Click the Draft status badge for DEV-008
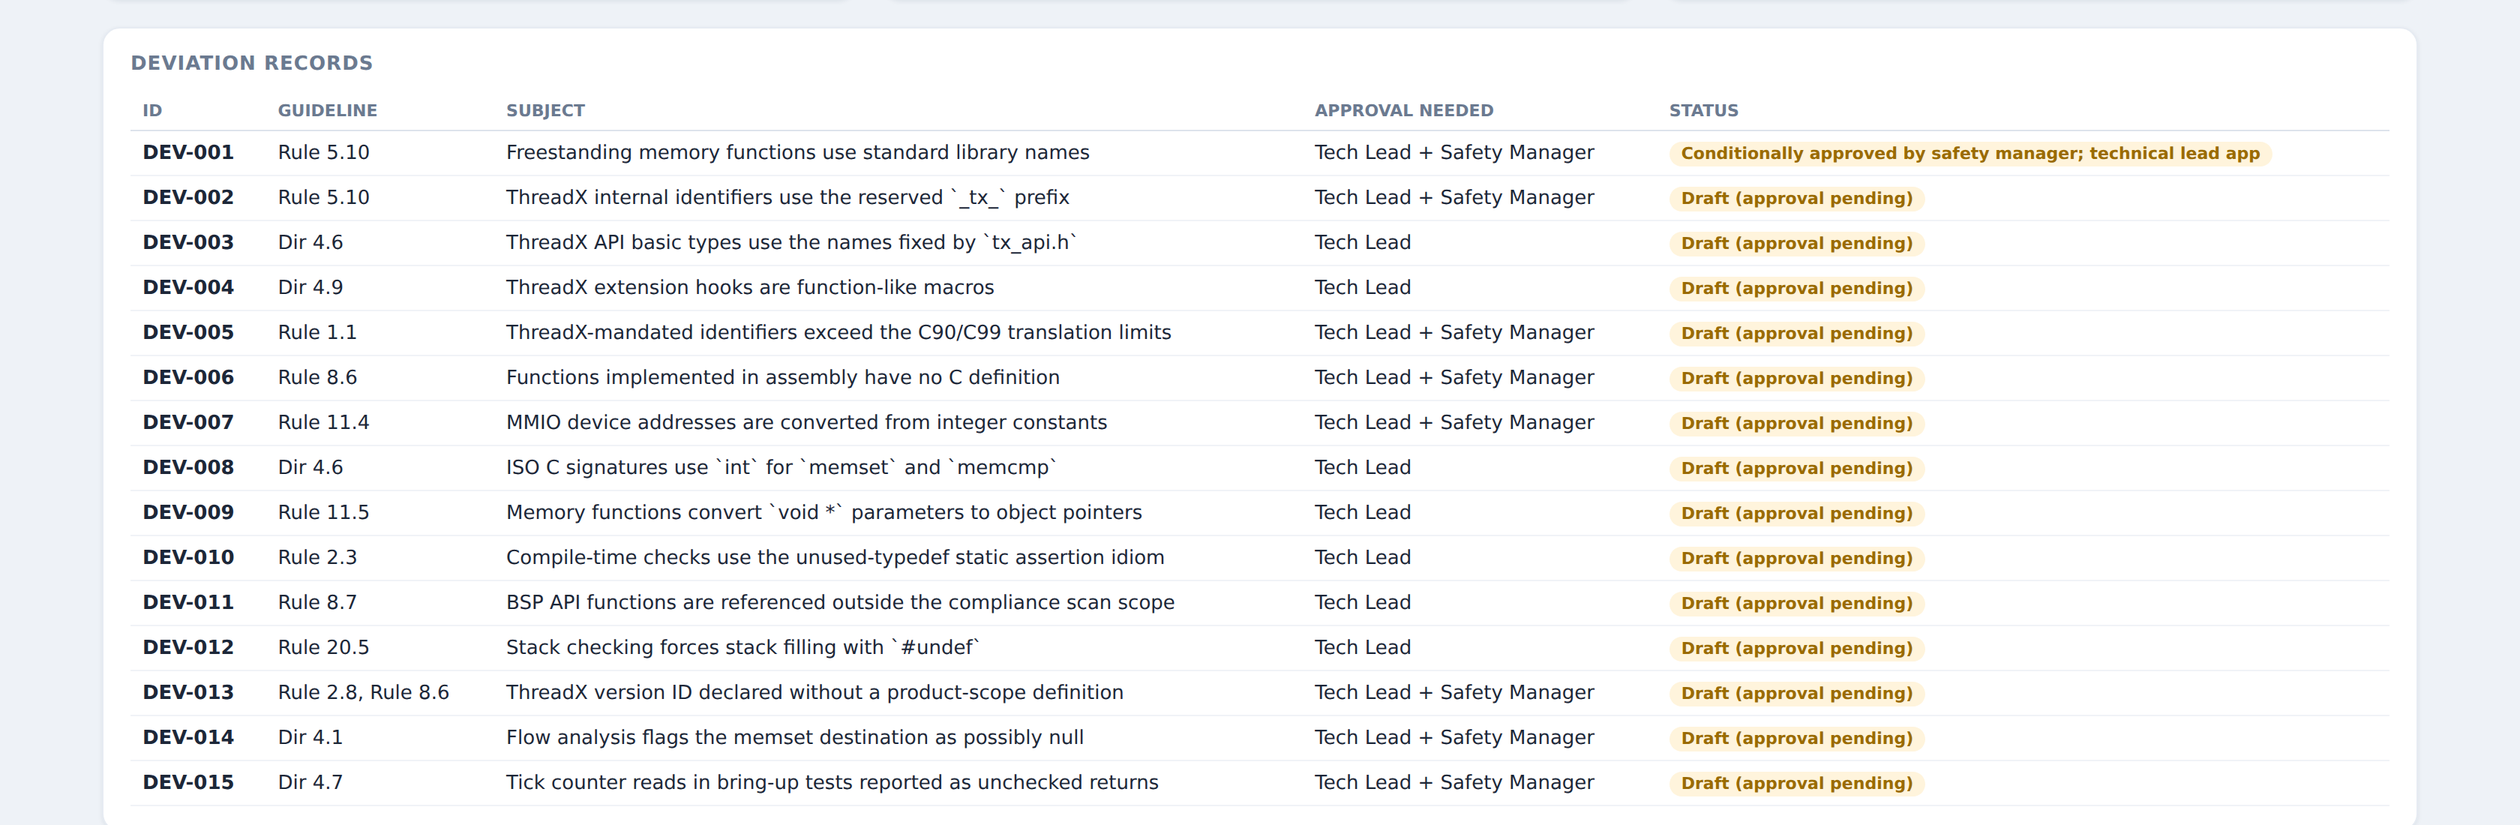This screenshot has width=2520, height=825. [x=1796, y=469]
